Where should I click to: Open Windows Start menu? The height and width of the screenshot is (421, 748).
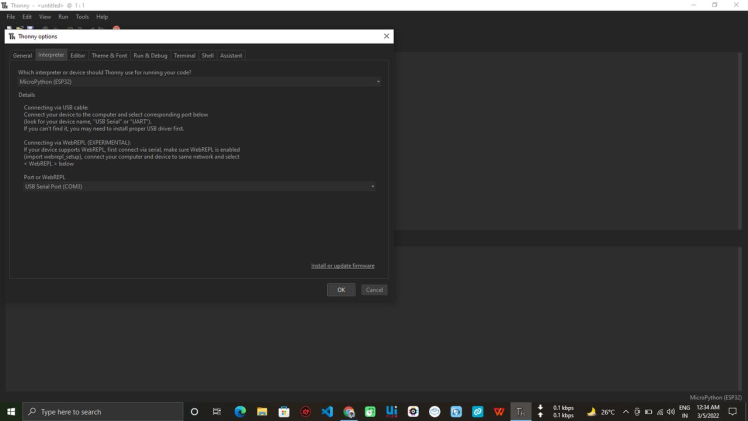[10, 411]
